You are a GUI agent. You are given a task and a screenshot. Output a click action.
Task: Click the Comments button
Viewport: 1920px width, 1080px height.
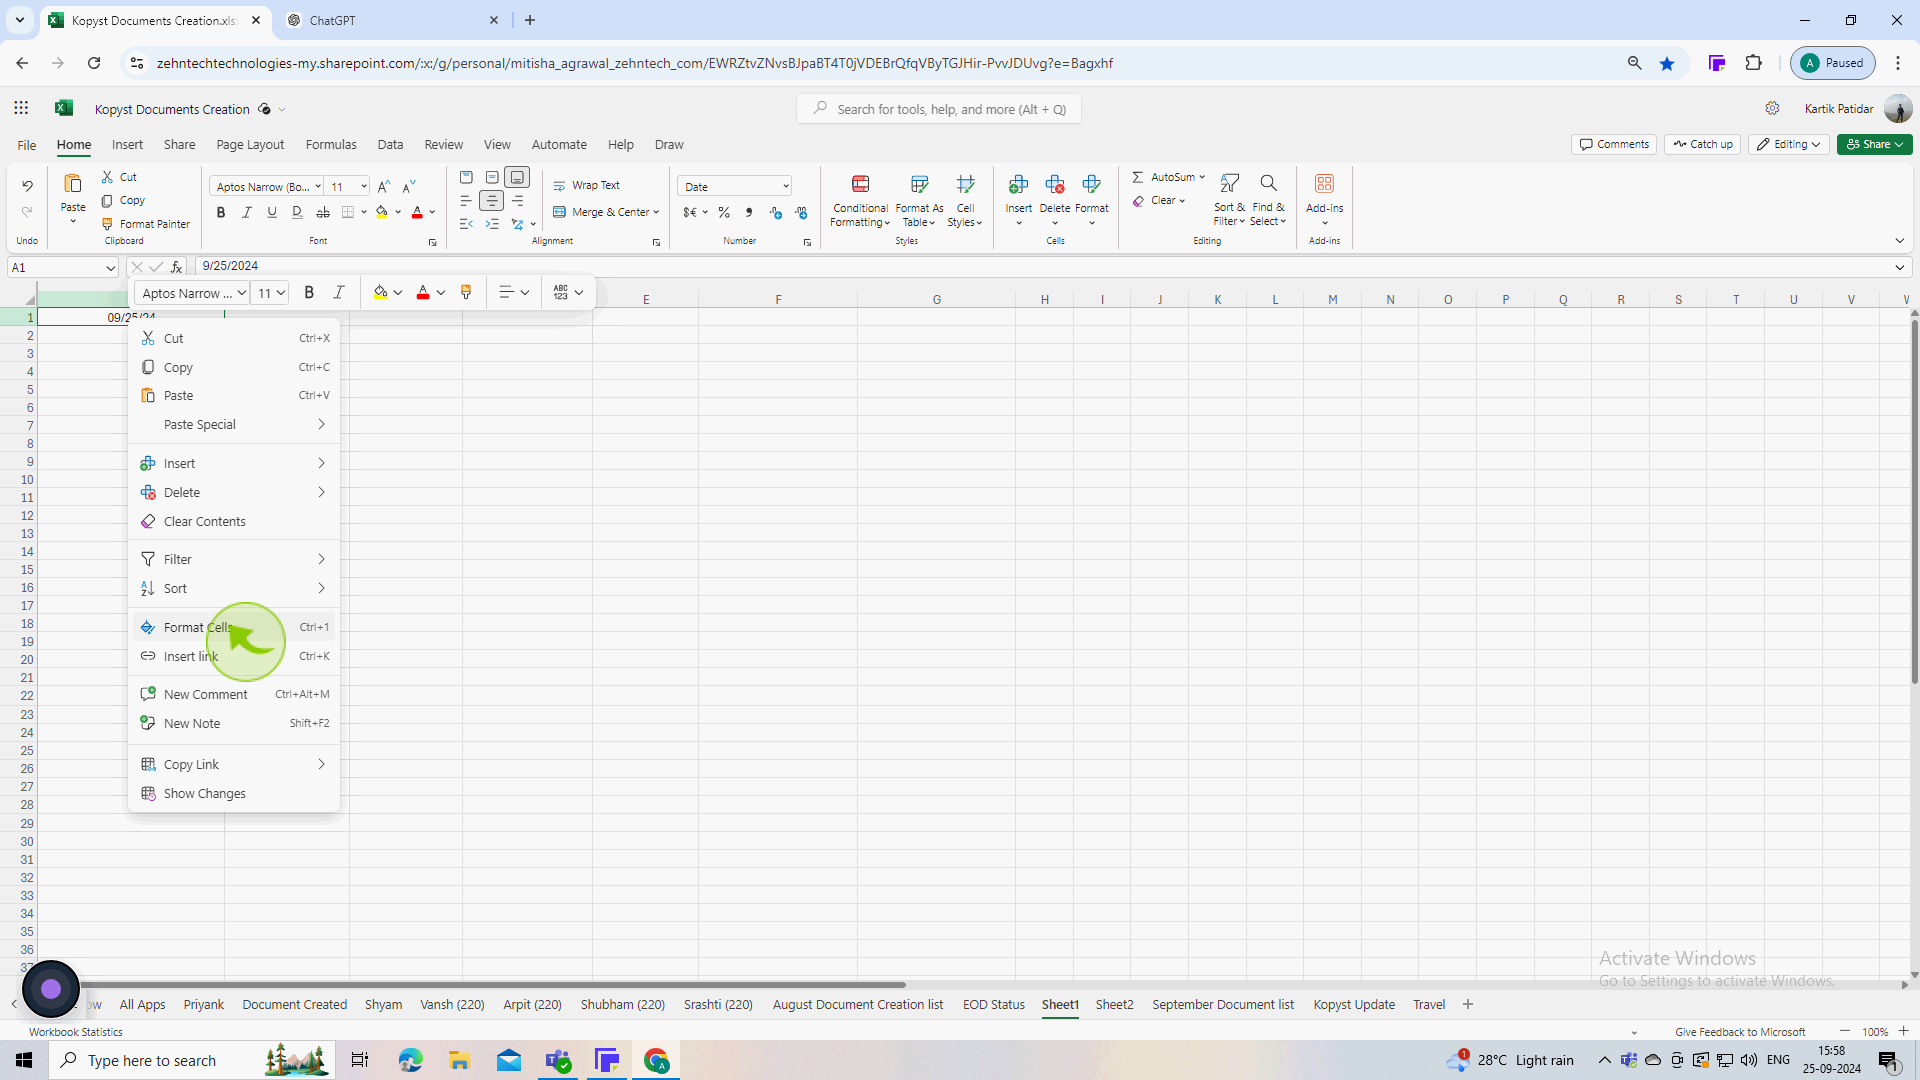1614,144
